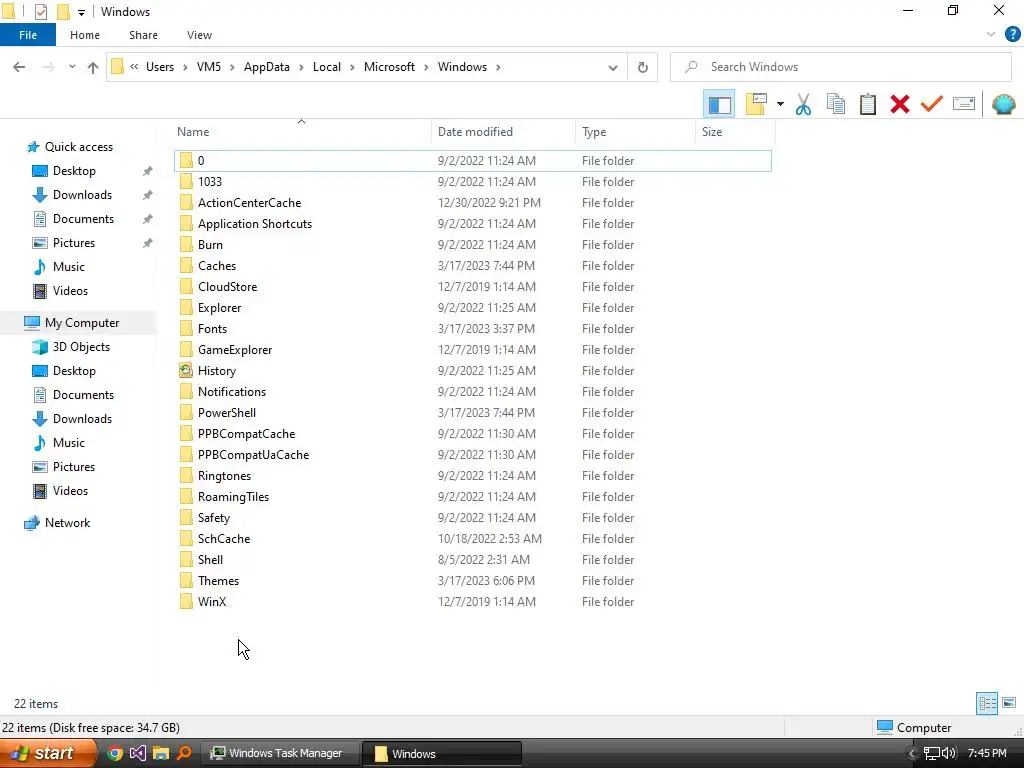The height and width of the screenshot is (768, 1024).
Task: Go up one folder level
Action: pos(93,67)
